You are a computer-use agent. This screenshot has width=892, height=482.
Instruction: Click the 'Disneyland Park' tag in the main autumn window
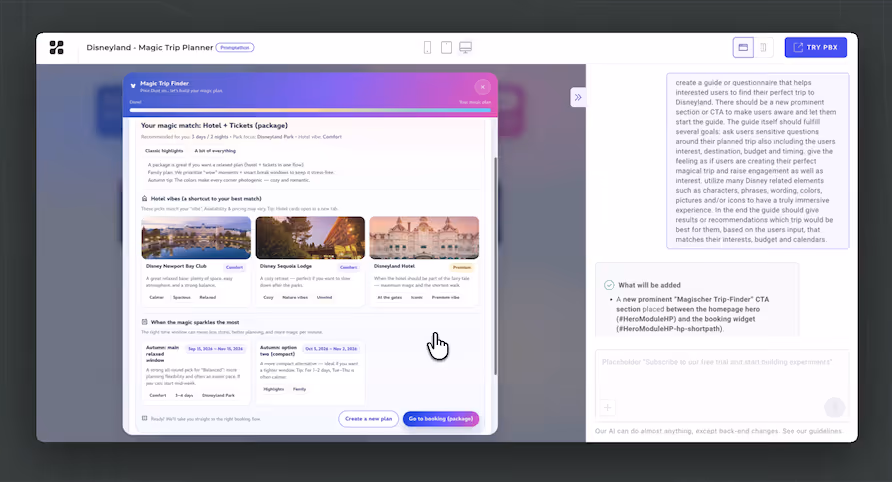218,396
